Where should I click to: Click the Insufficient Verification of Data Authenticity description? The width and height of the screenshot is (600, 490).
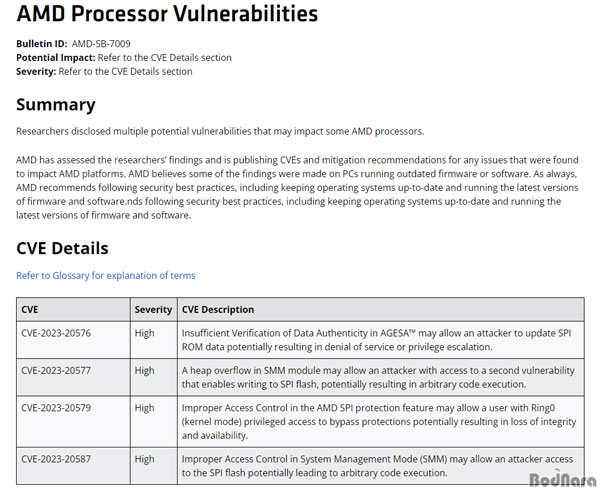[377, 340]
